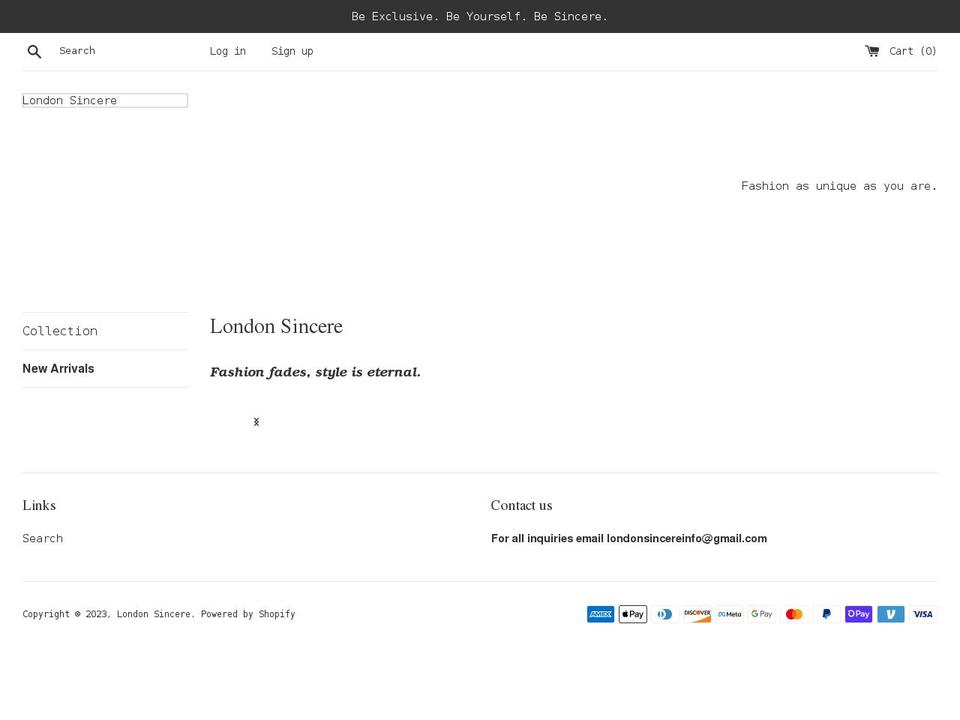The image size is (960, 720).
Task: Click the Meta Pay badge
Action: (x=729, y=614)
